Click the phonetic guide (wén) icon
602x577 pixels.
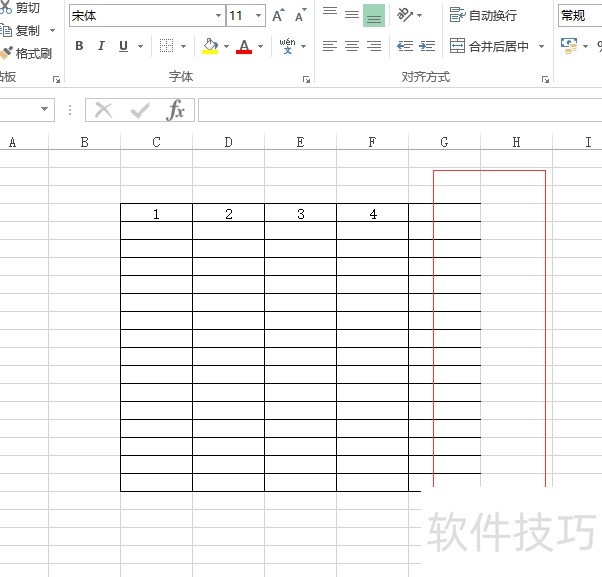(288, 46)
